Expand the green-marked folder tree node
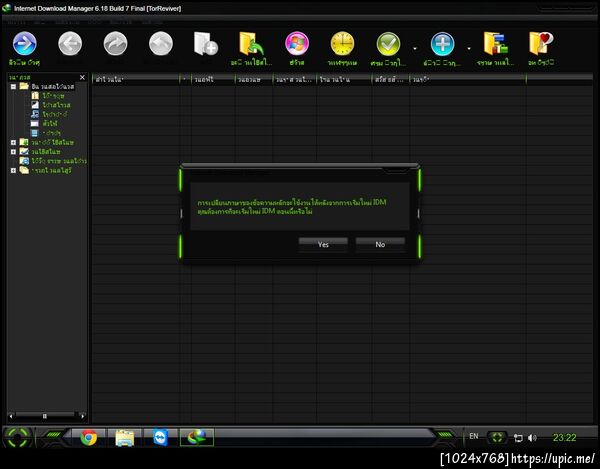Viewport: 600px width, 469px height. 13,142
